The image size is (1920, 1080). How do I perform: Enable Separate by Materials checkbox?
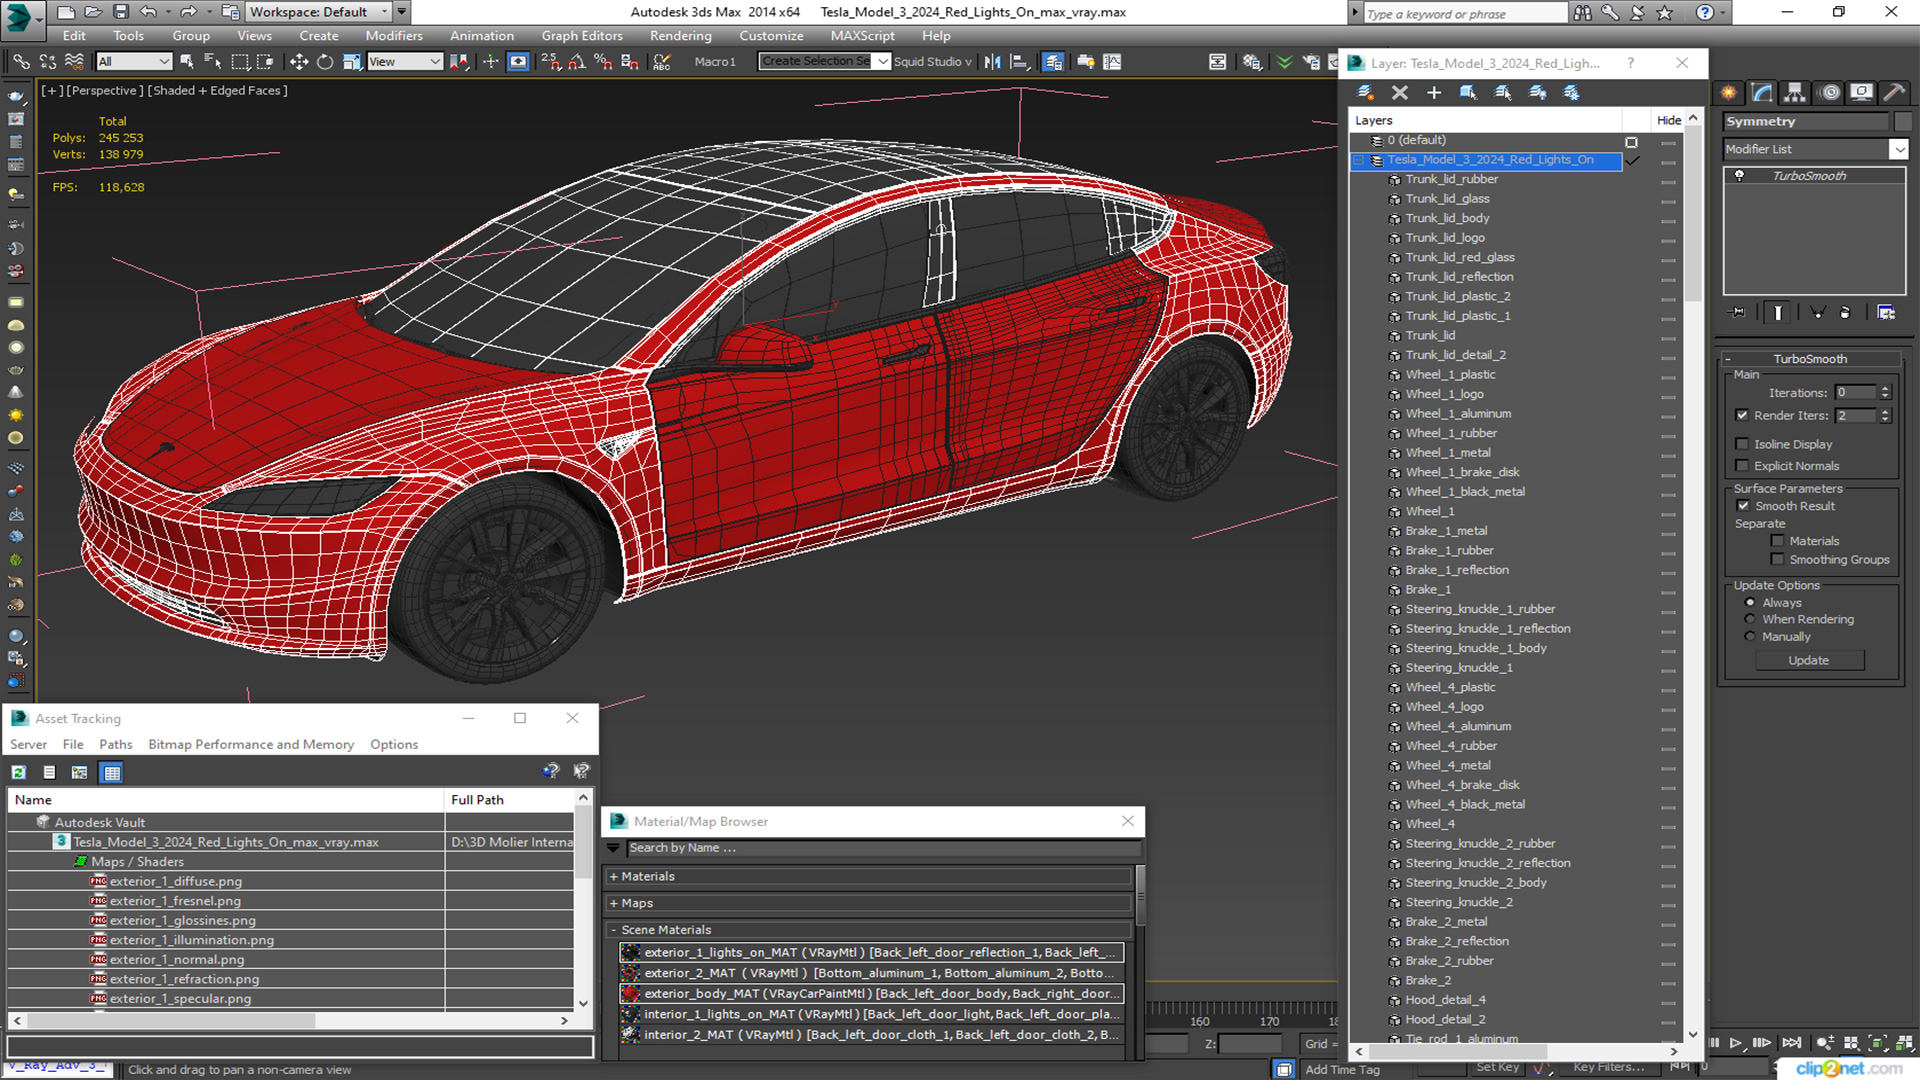[1777, 541]
